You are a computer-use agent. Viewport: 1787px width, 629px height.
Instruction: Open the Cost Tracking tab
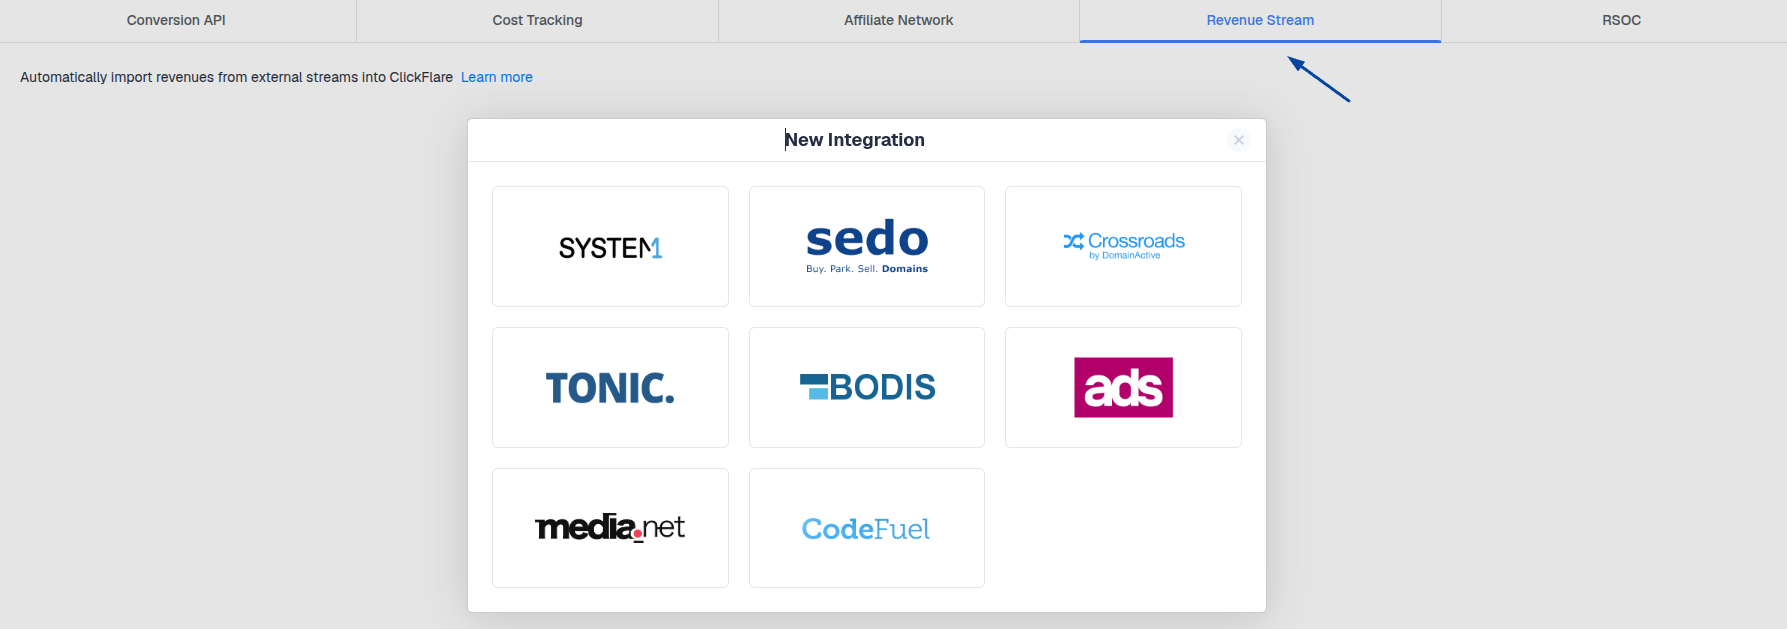pyautogui.click(x=537, y=20)
